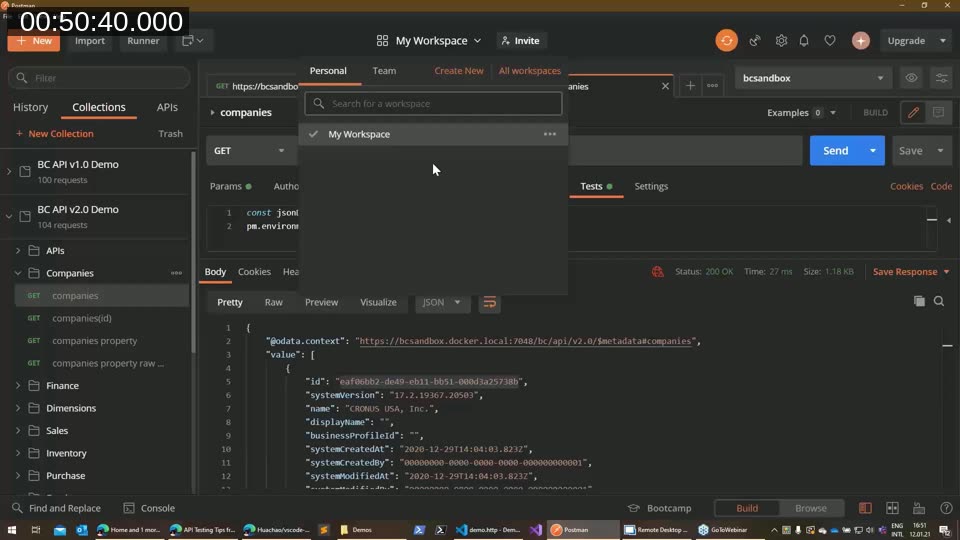Close the open request tab
960x540 pixels.
(665, 86)
